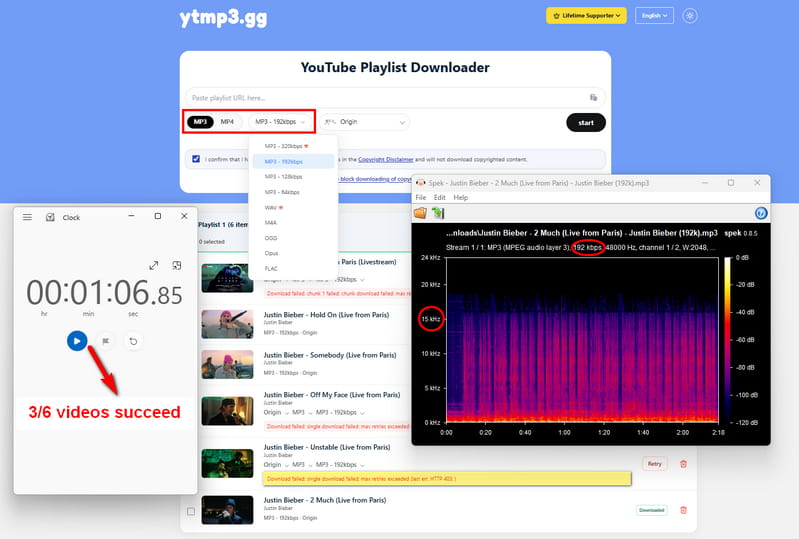Viewport: 799px width, 539px height.
Task: Choose FLAC format option
Action: (293, 268)
